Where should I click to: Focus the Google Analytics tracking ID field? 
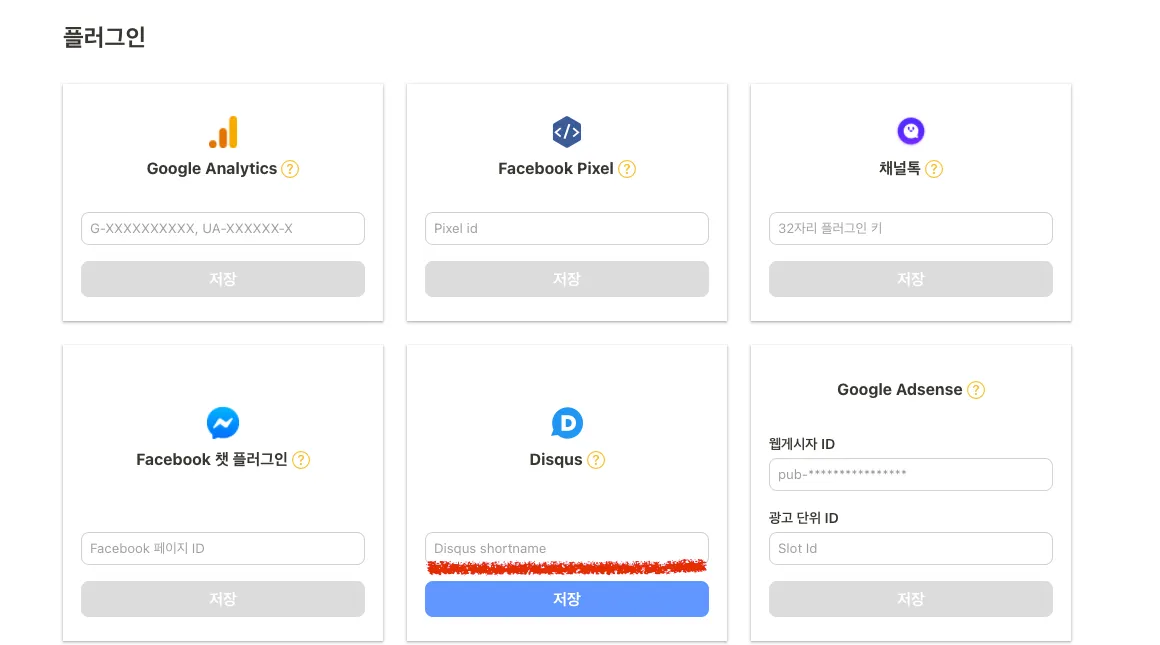pos(223,228)
